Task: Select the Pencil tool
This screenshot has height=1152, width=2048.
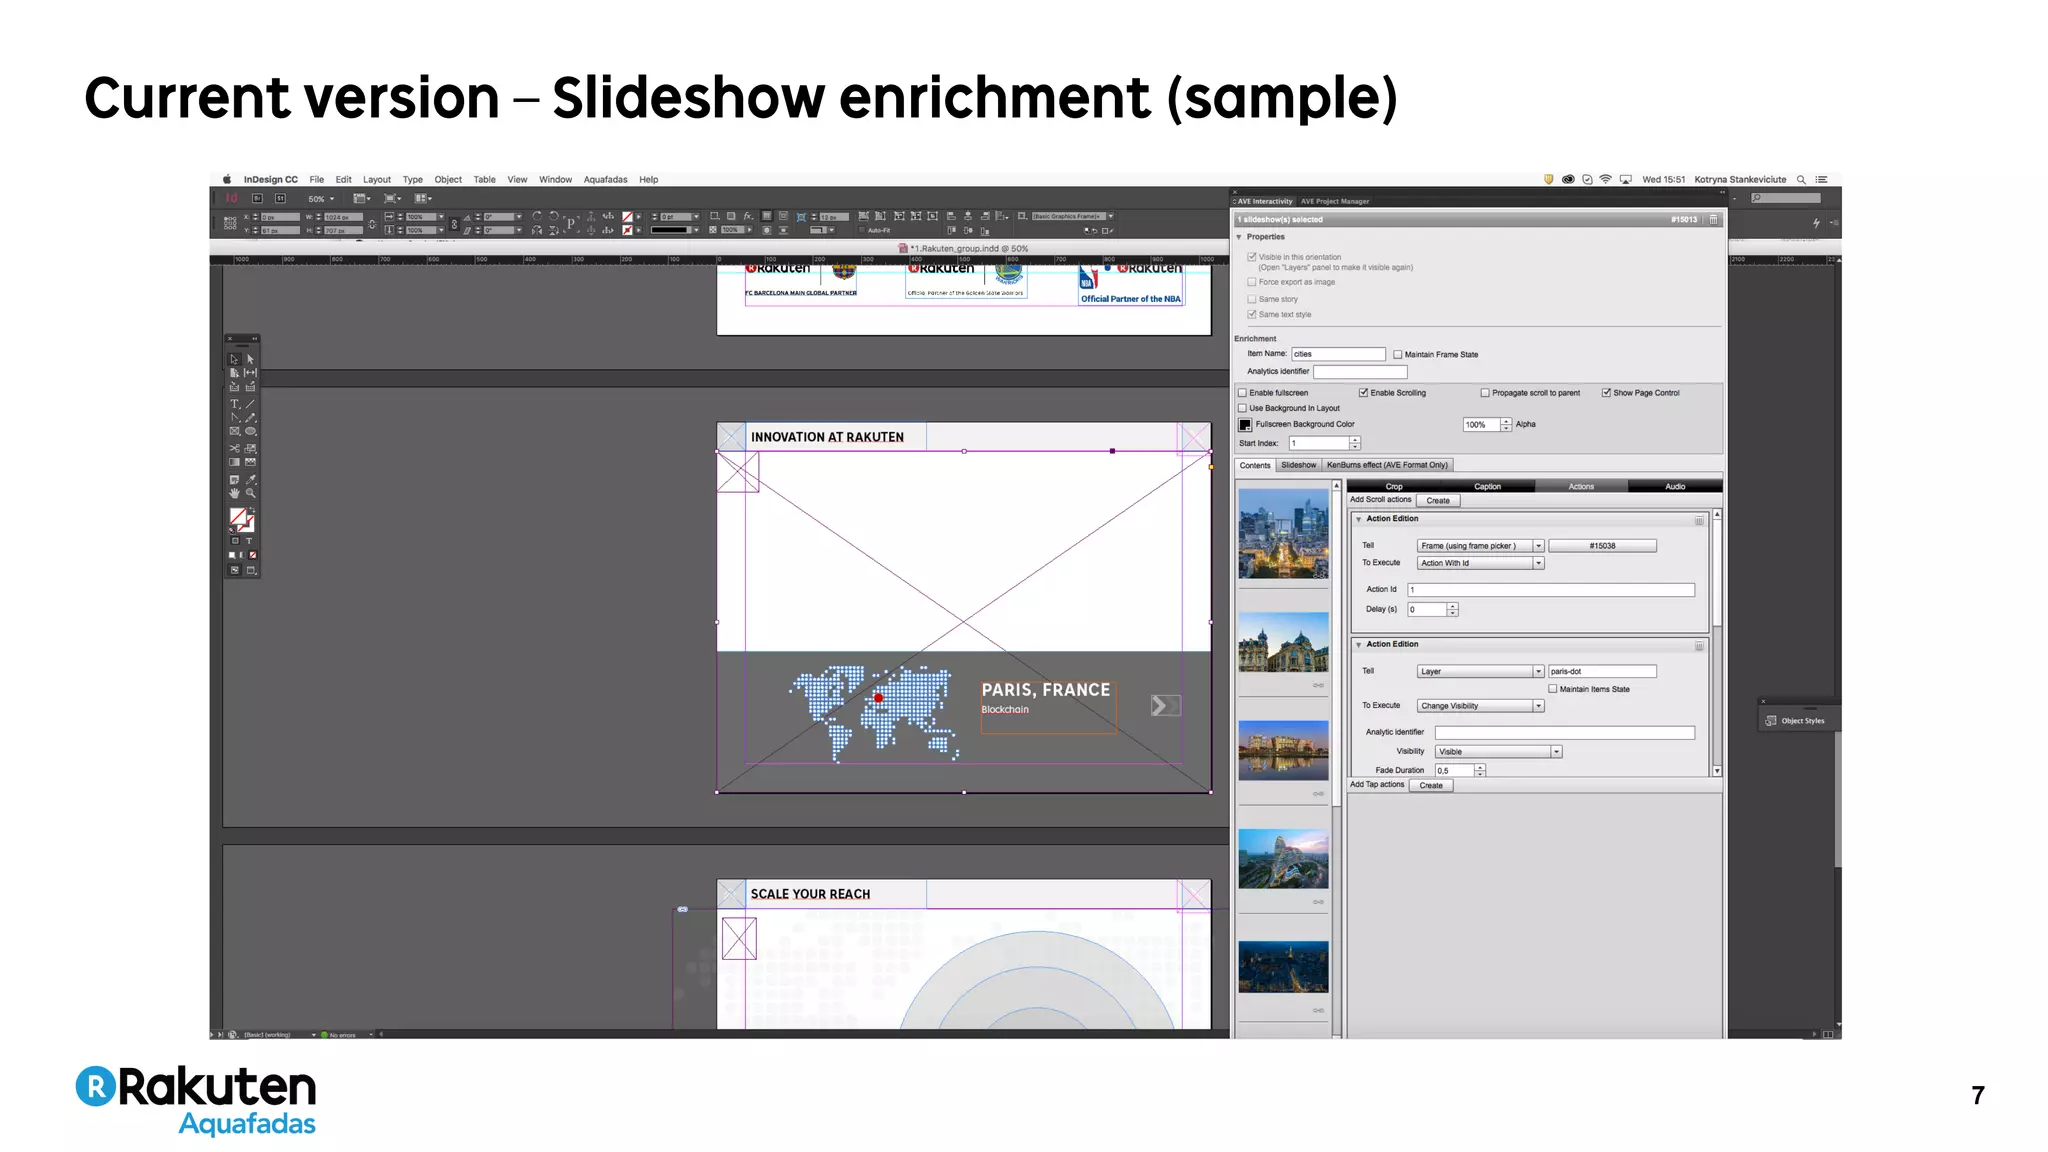Action: [x=250, y=418]
